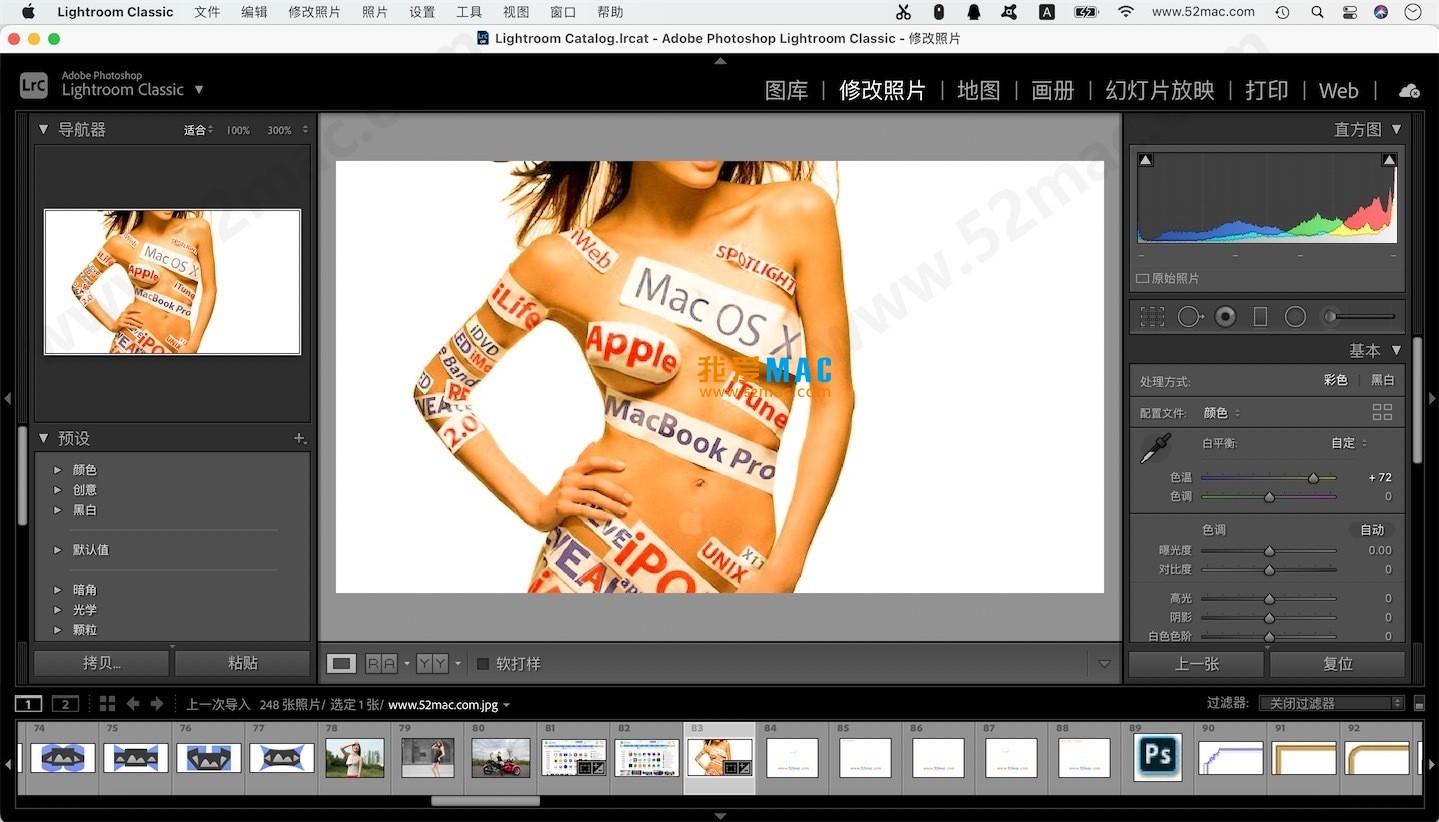Image resolution: width=1439 pixels, height=822 pixels.
Task: Open Wi-Fi status menu icon
Action: pyautogui.click(x=1126, y=12)
